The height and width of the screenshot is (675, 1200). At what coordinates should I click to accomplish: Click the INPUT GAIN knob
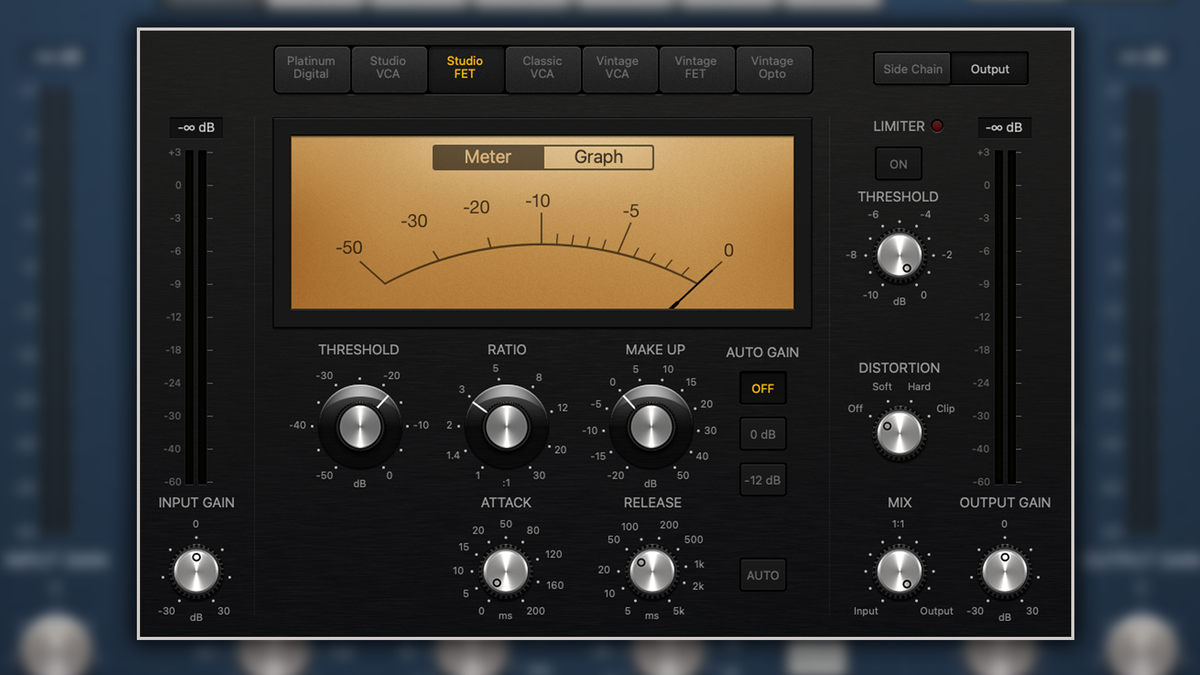[196, 572]
